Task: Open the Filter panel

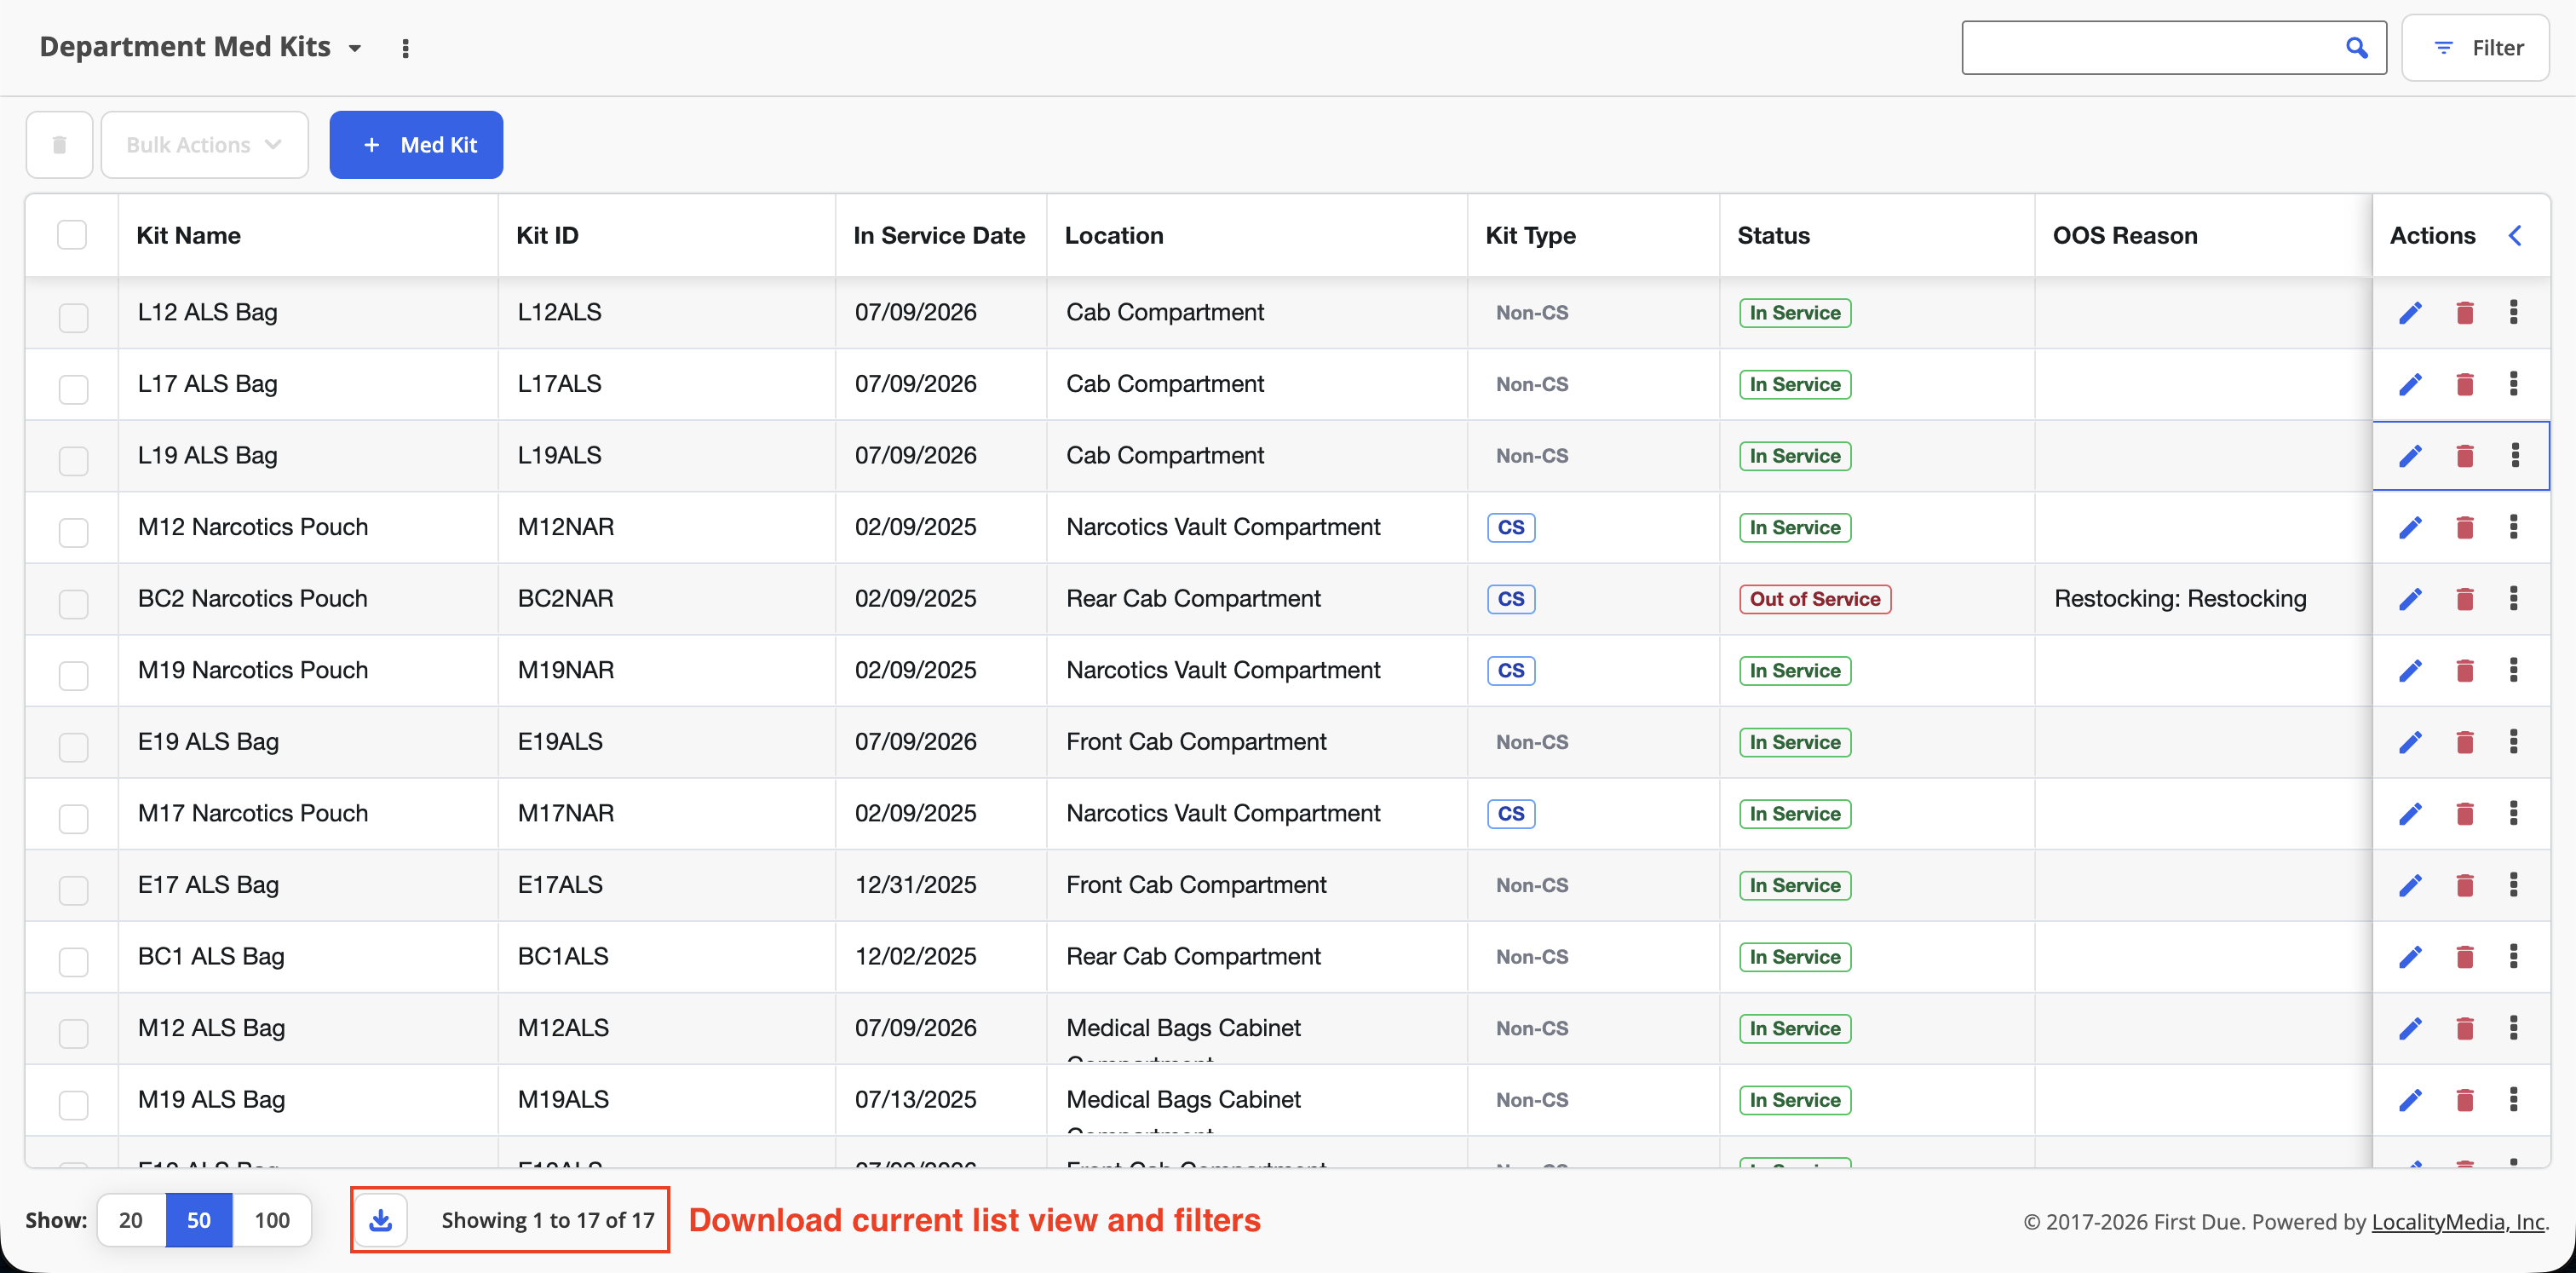Action: click(2476, 48)
